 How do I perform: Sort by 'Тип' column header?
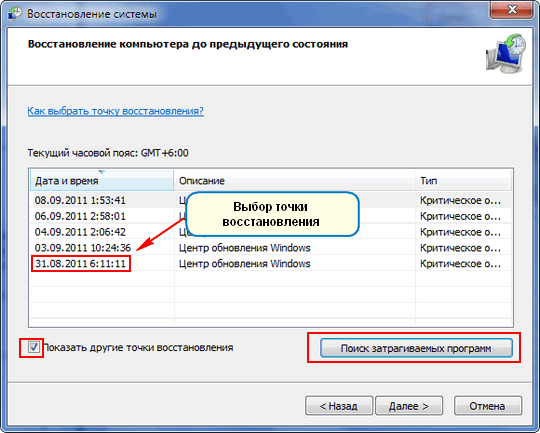[462, 181]
